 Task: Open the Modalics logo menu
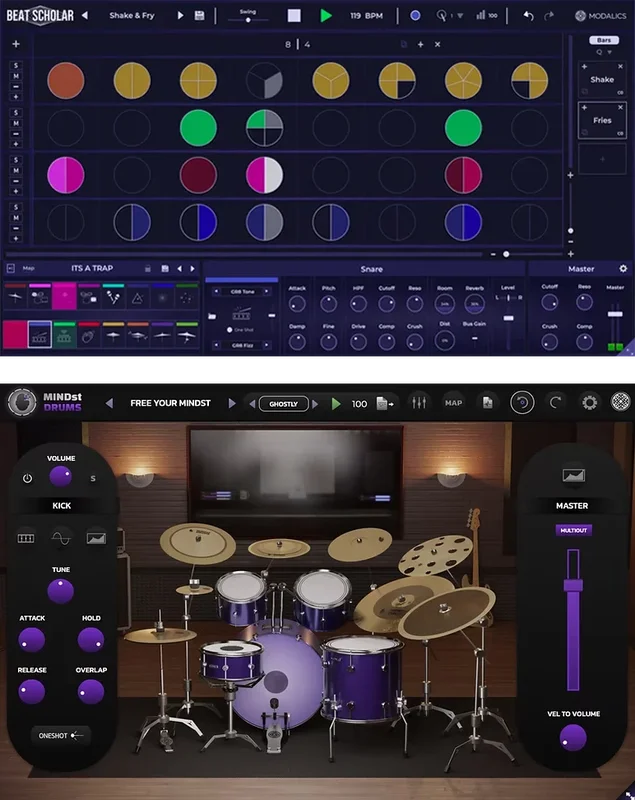pos(600,16)
